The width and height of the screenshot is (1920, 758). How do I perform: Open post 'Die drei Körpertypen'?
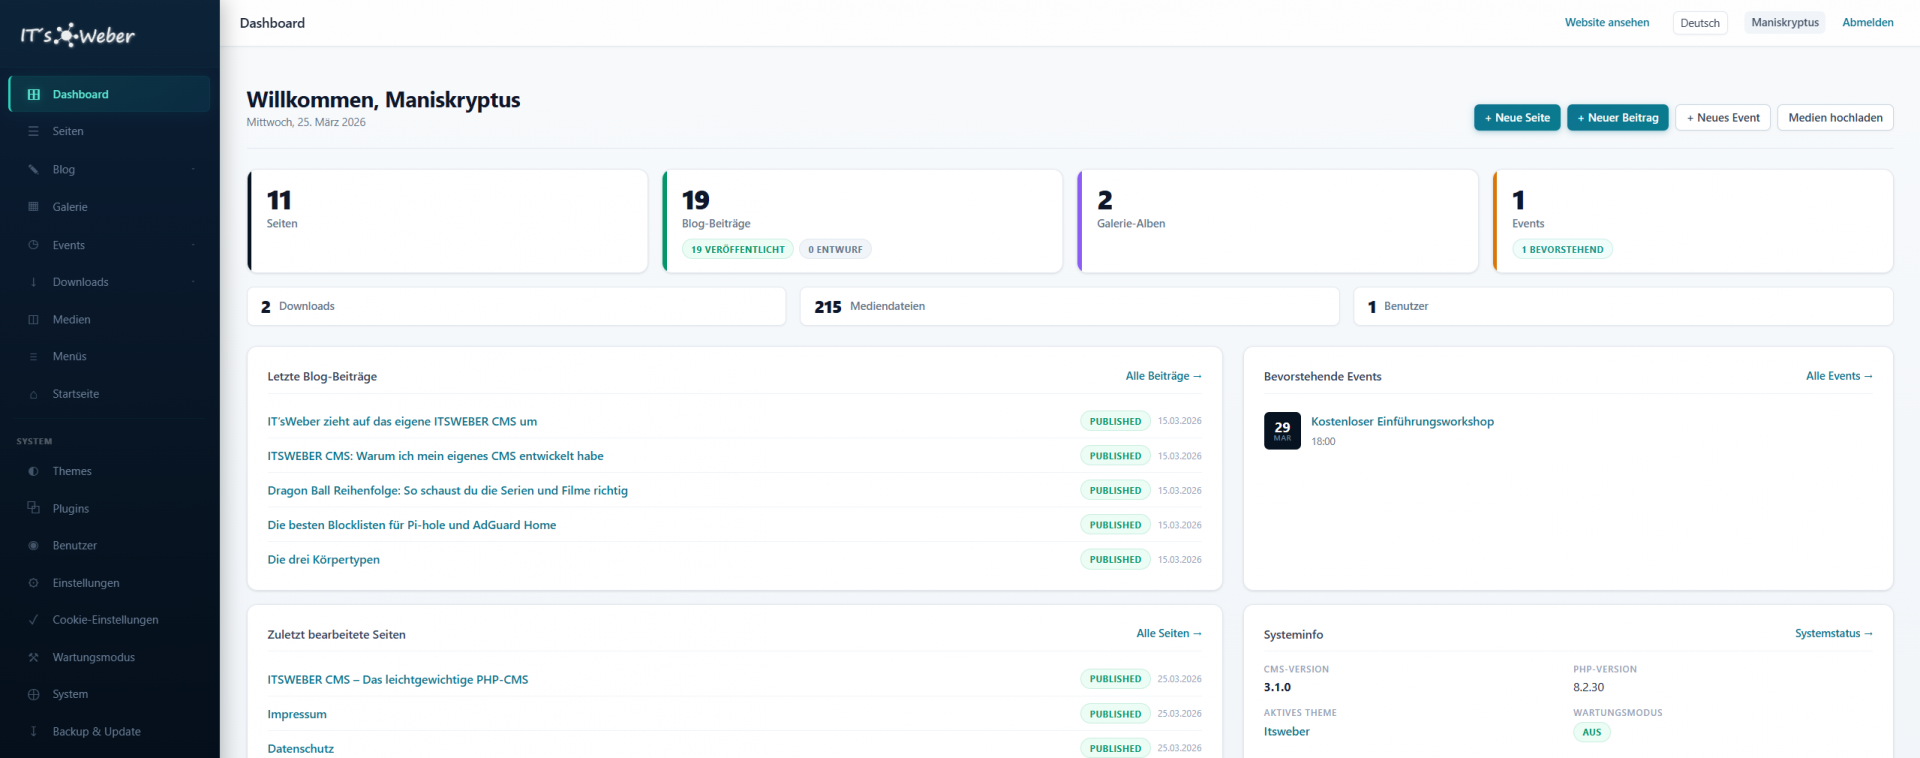tap(323, 560)
